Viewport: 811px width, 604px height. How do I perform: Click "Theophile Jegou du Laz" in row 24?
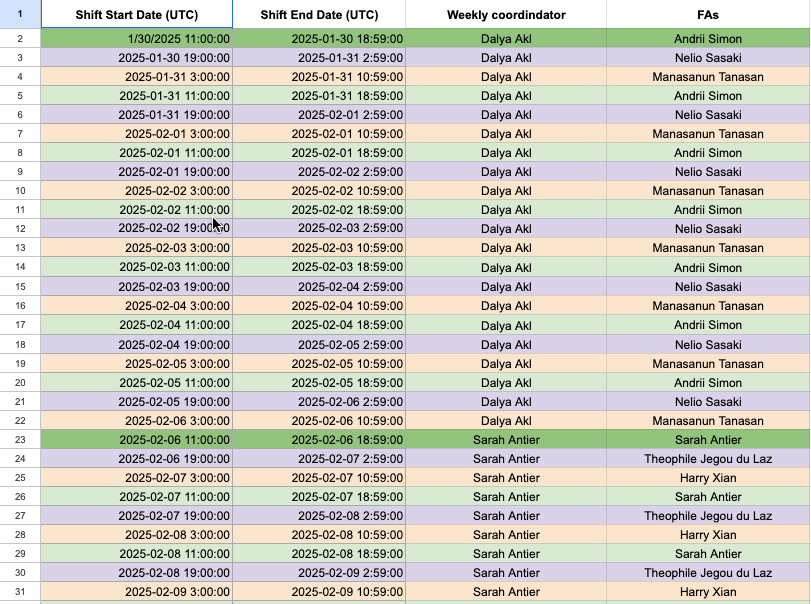706,459
